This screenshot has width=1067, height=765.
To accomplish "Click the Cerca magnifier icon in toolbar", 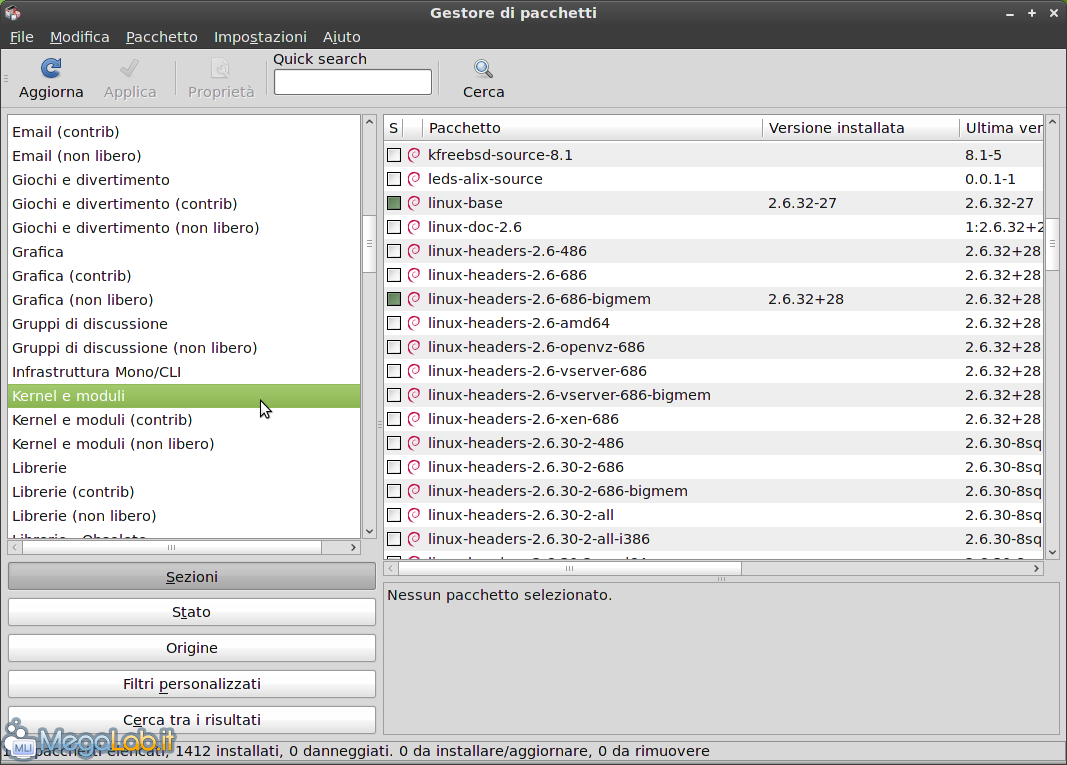I will 483,69.
